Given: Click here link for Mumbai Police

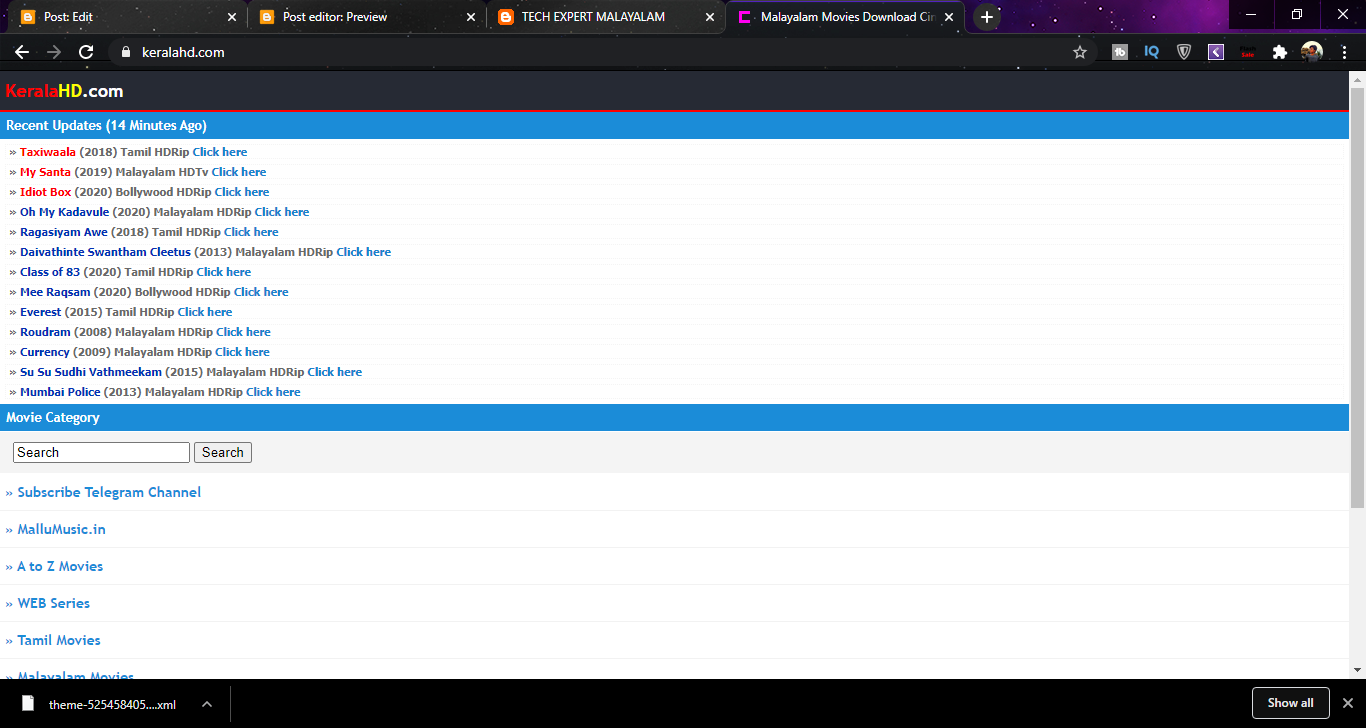Looking at the screenshot, I should tap(273, 392).
